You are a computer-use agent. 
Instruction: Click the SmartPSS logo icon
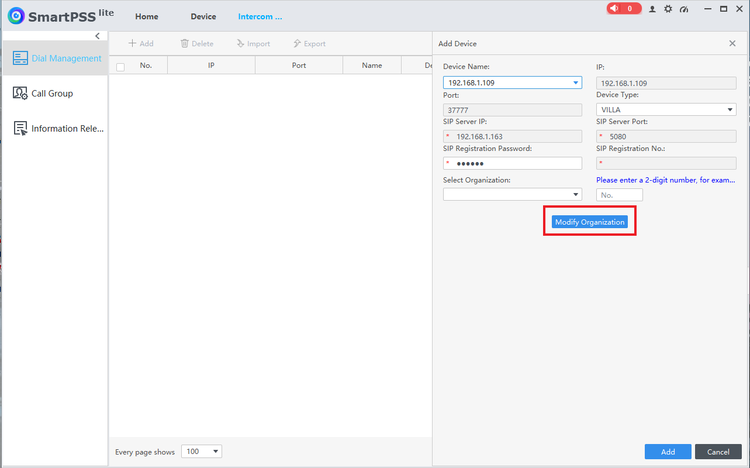(x=15, y=16)
